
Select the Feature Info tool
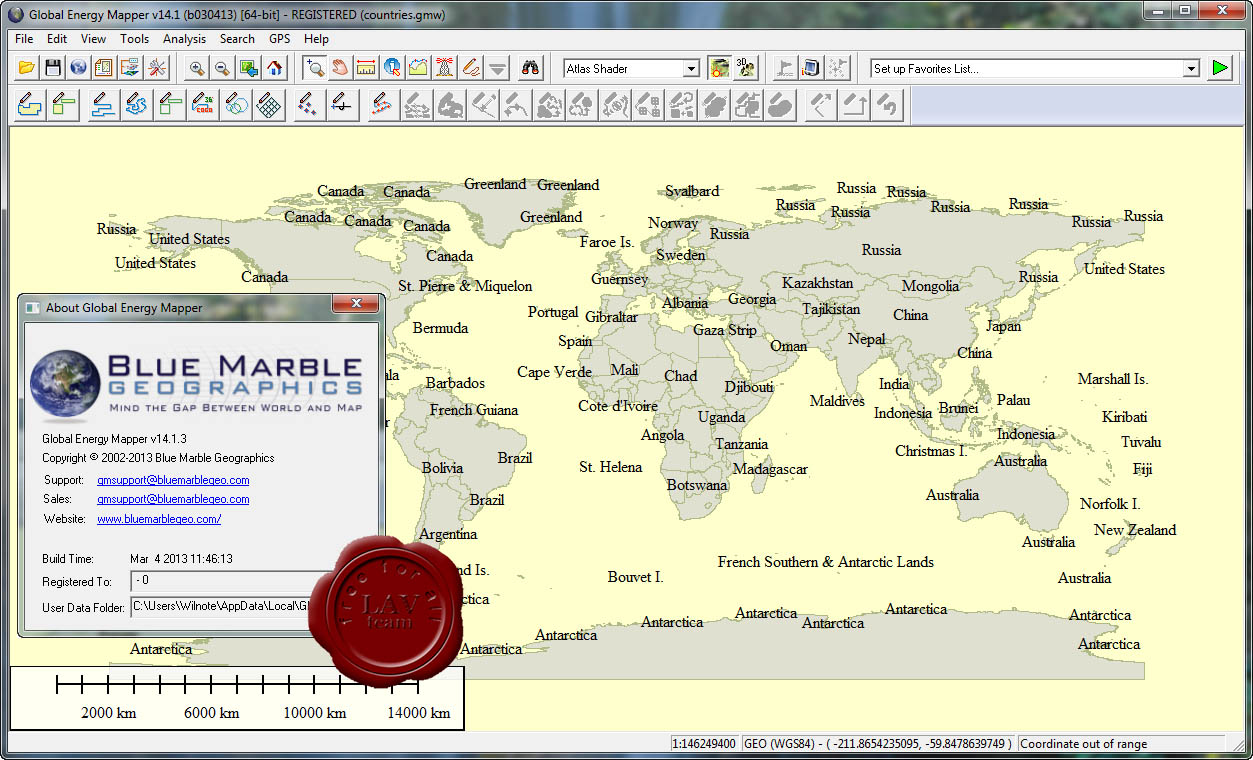(392, 68)
